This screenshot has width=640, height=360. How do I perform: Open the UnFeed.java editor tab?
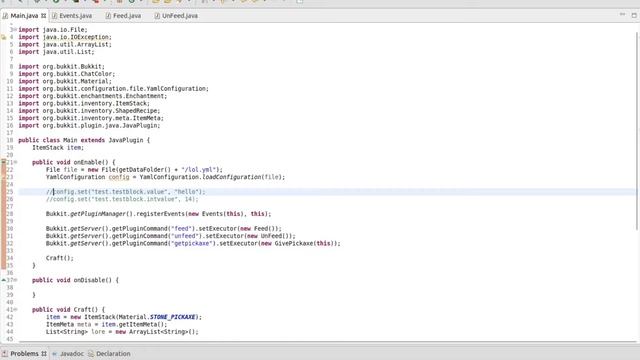pyautogui.click(x=176, y=16)
